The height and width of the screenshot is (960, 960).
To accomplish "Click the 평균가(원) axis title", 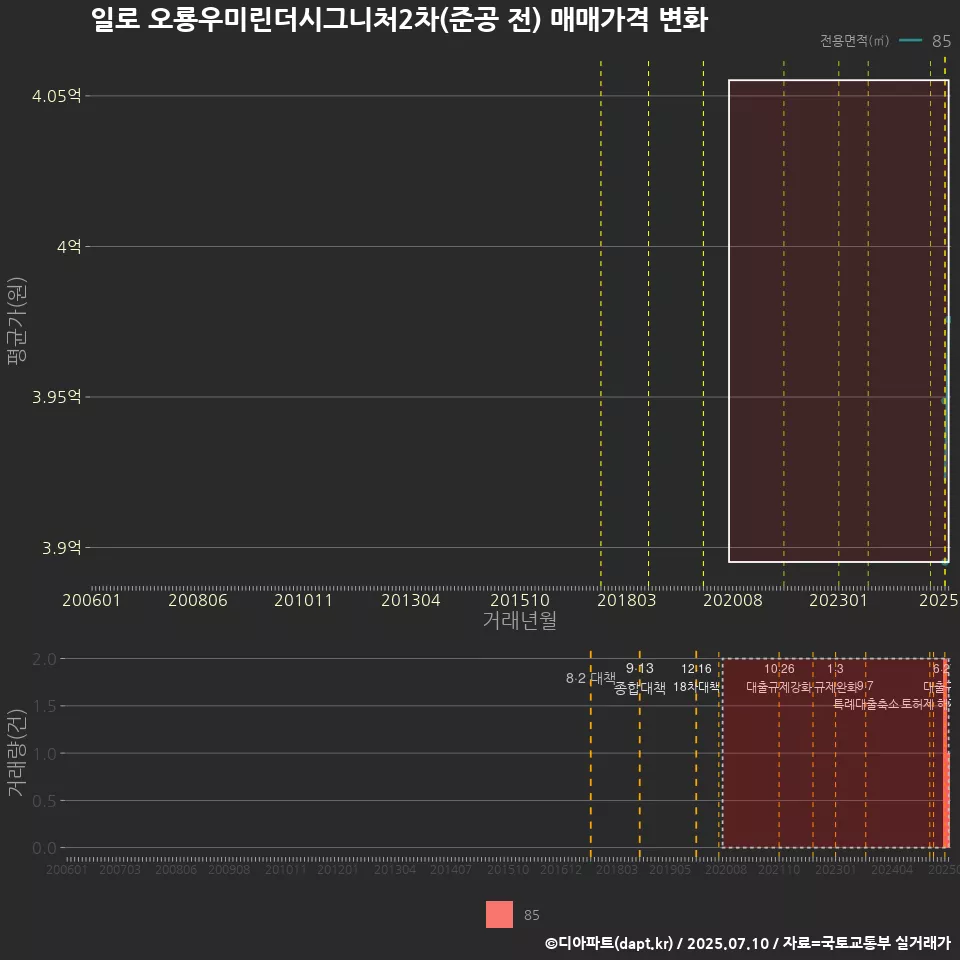I will tap(17, 321).
